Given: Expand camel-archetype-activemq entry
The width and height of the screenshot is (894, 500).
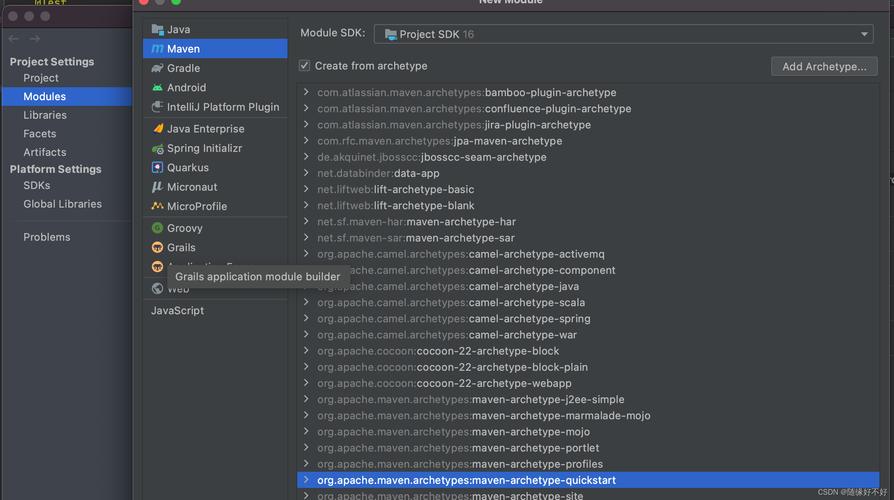Looking at the screenshot, I should coord(306,253).
